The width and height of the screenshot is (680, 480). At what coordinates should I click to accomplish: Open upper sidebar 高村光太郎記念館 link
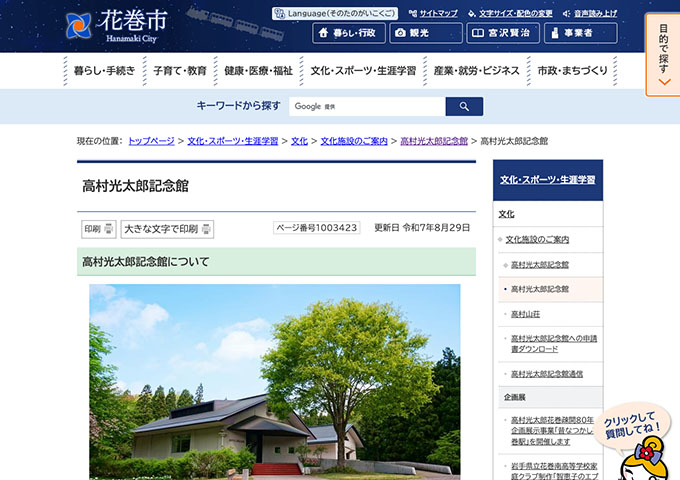click(x=539, y=264)
